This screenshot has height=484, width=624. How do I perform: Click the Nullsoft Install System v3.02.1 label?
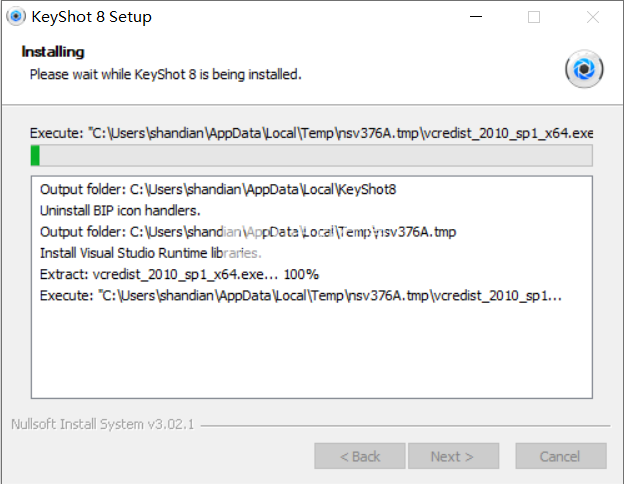[103, 424]
